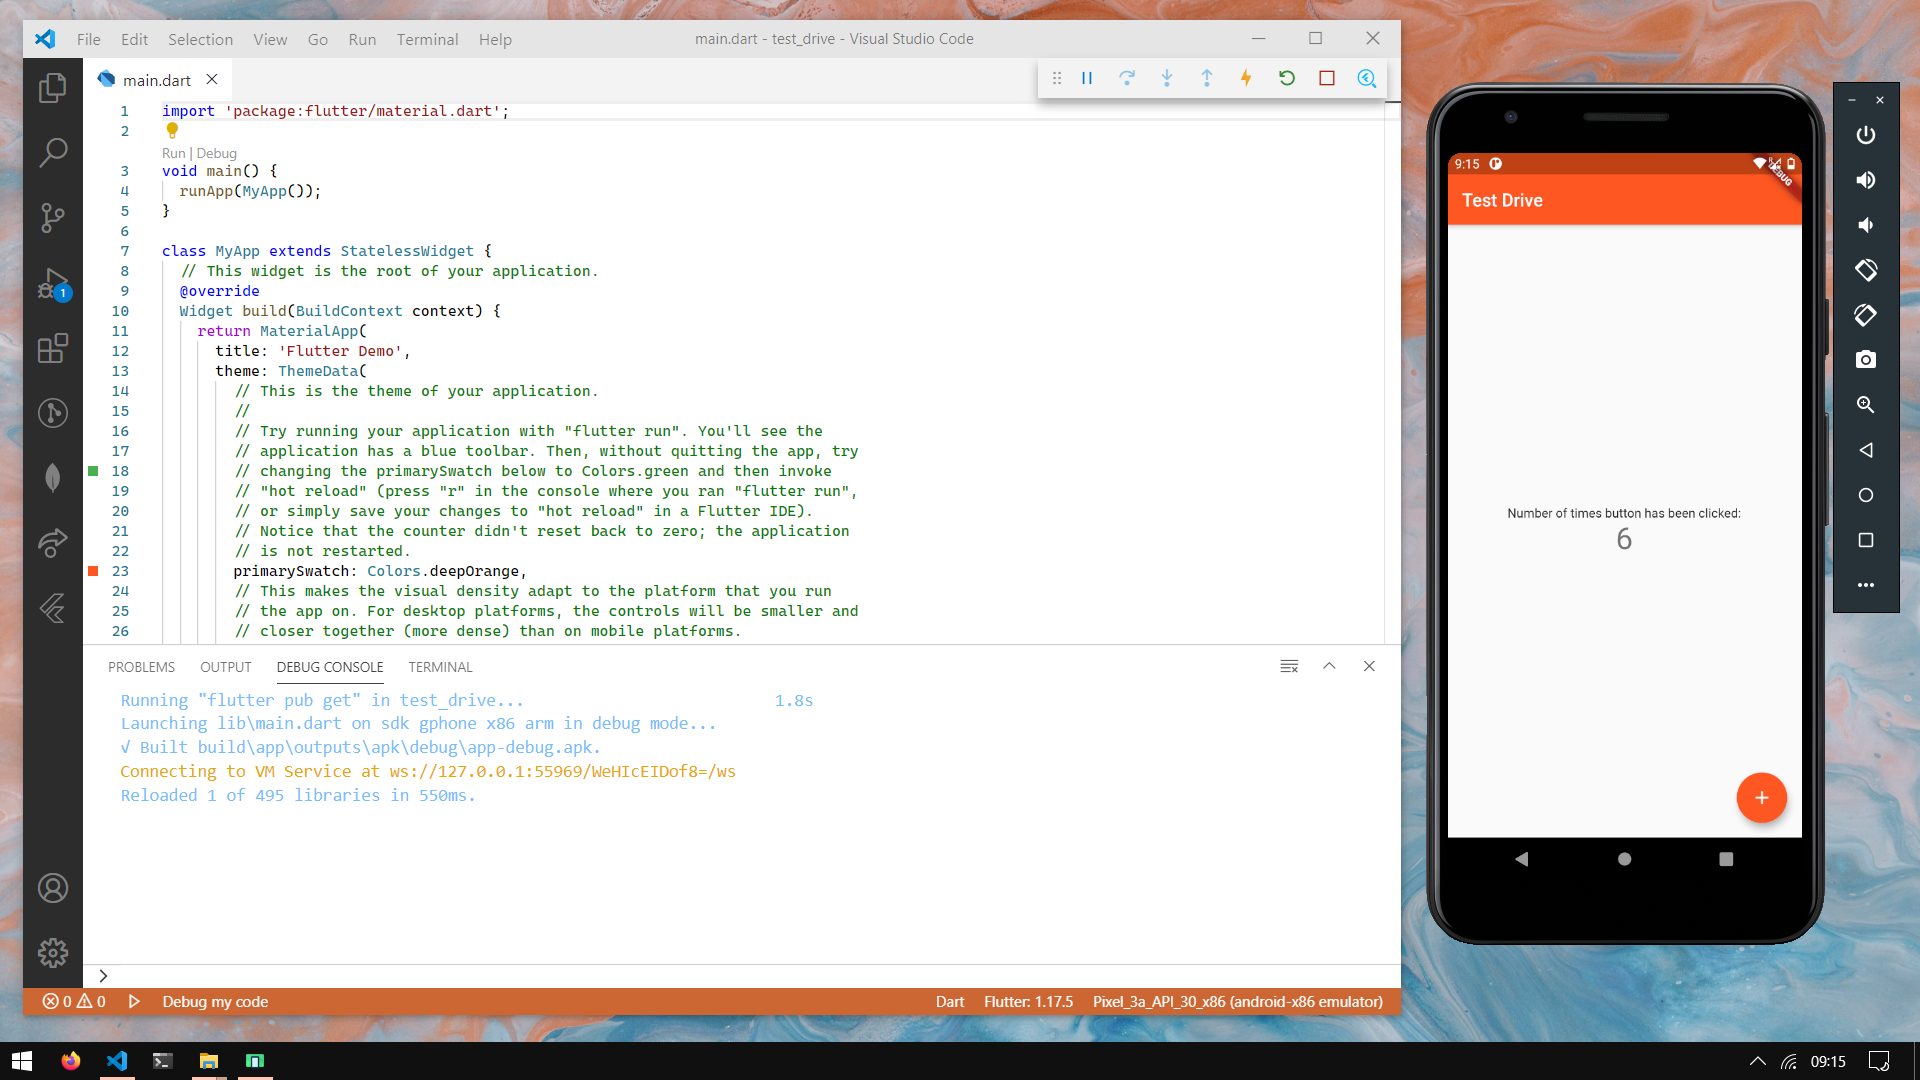Take a screenshot with the emulator camera icon
Image resolution: width=1920 pixels, height=1080 pixels.
pyautogui.click(x=1865, y=359)
